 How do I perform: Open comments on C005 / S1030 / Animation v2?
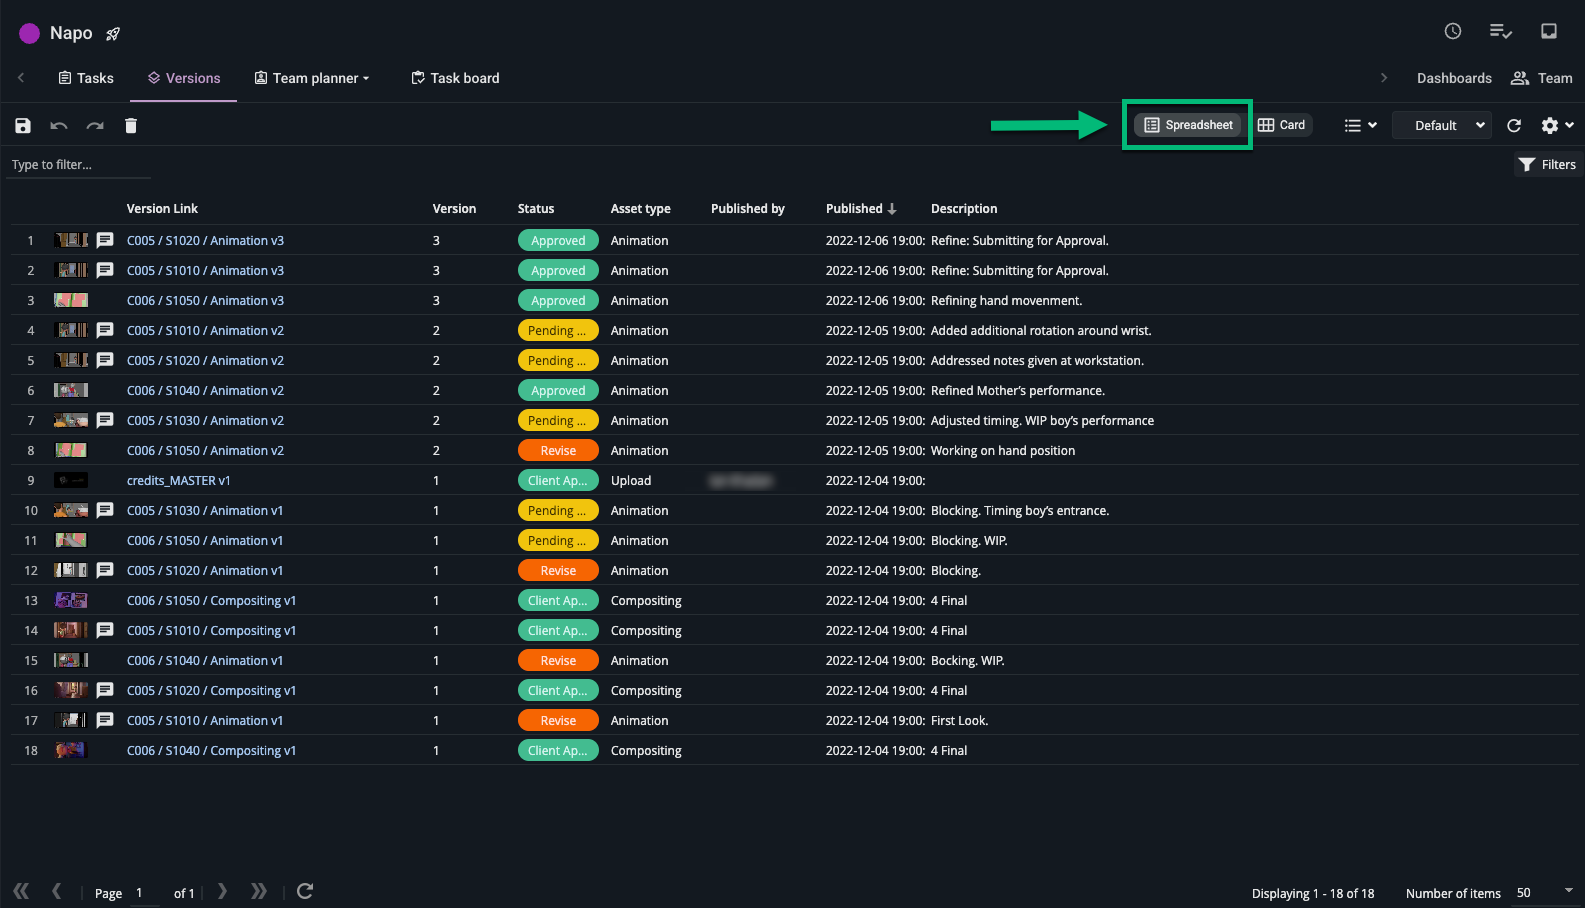[105, 420]
